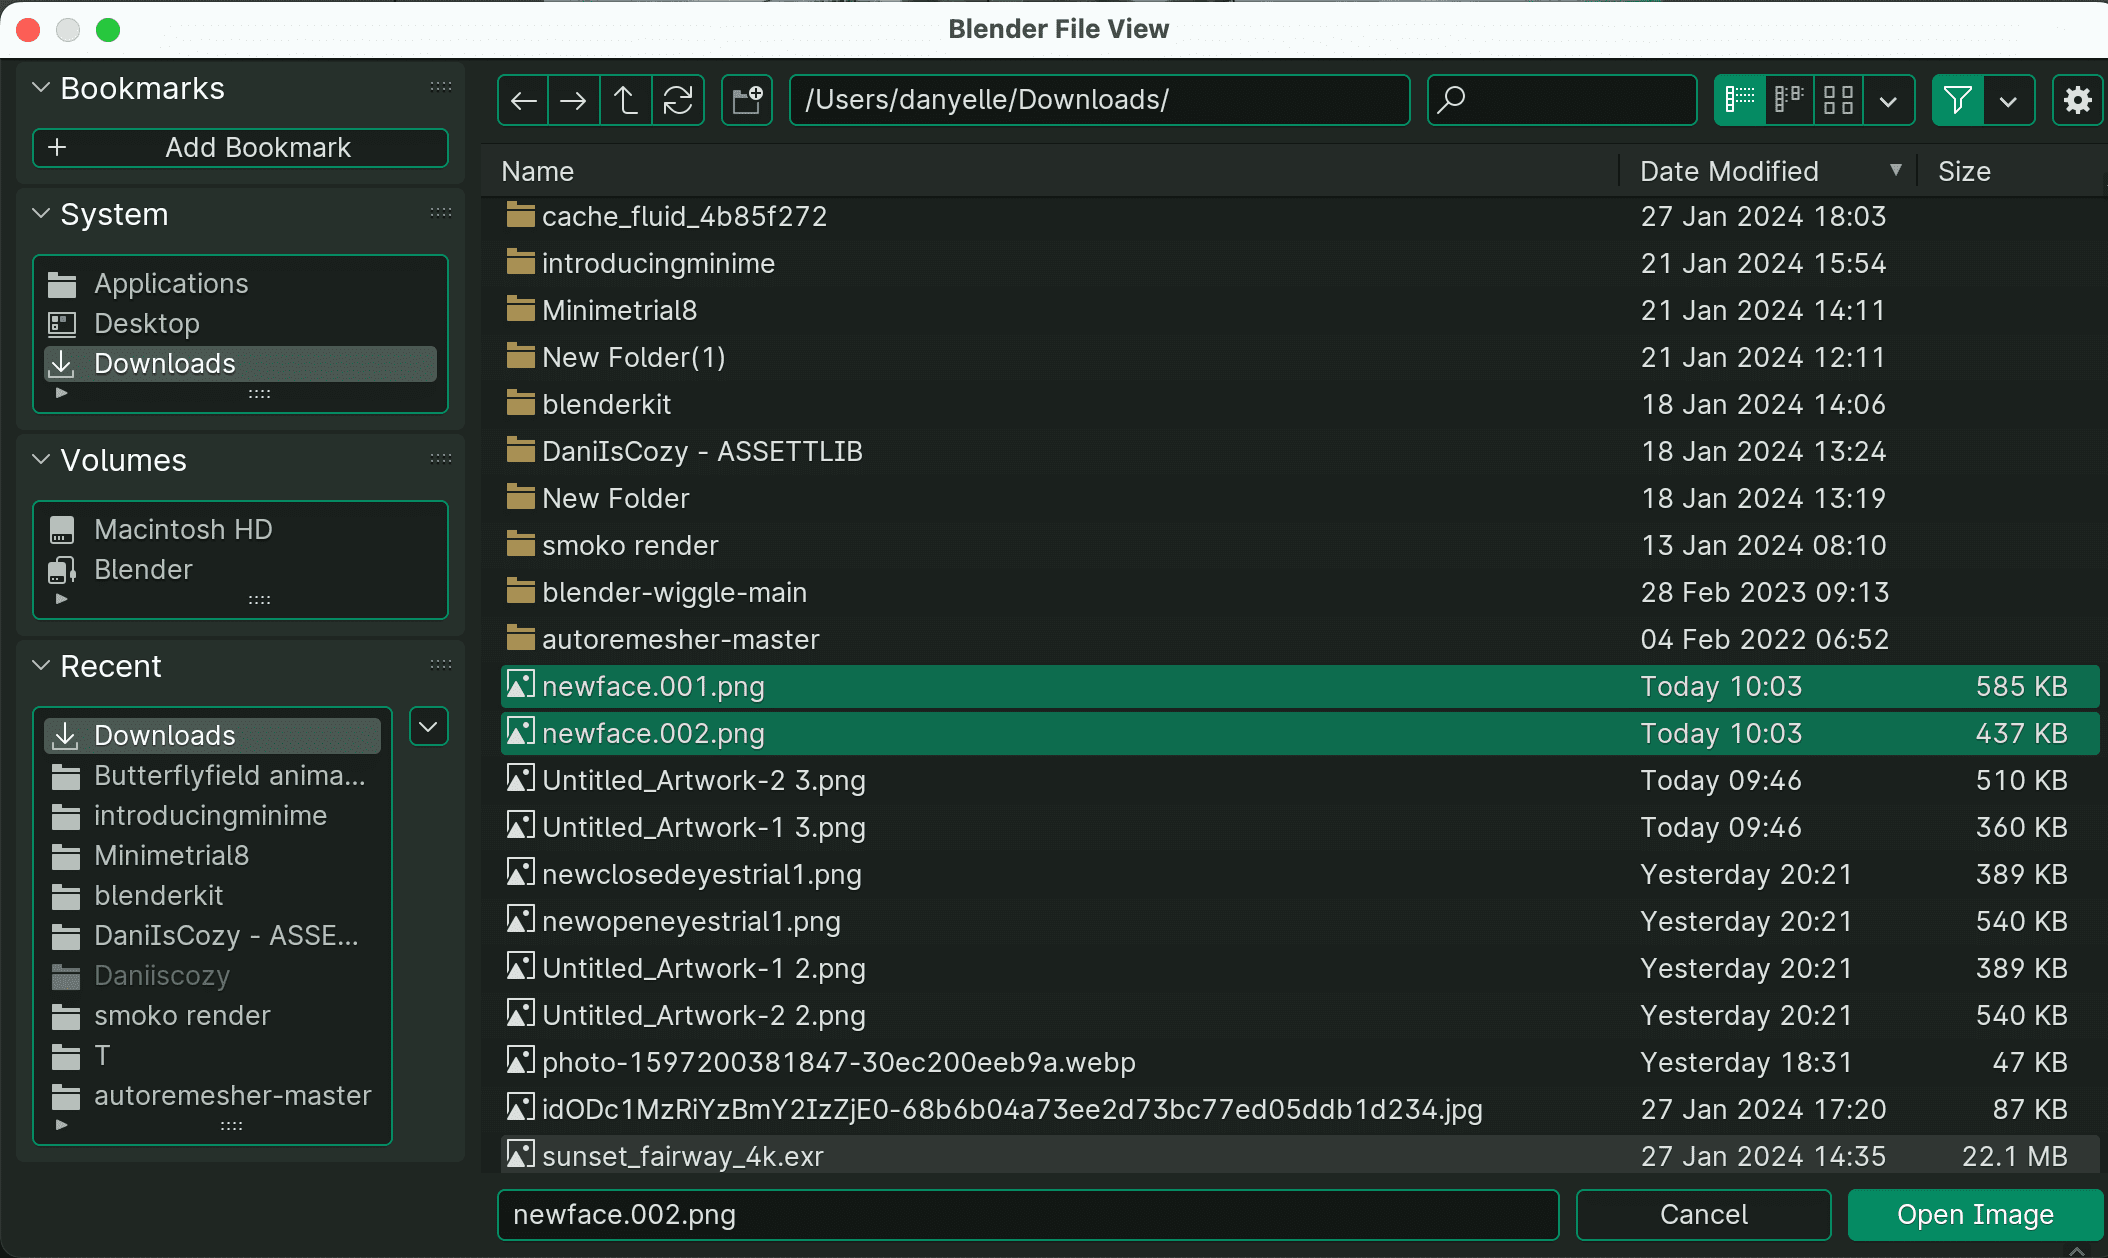Screen dimensions: 2108x1258
Task: Click the search magnifier field
Action: [1562, 100]
